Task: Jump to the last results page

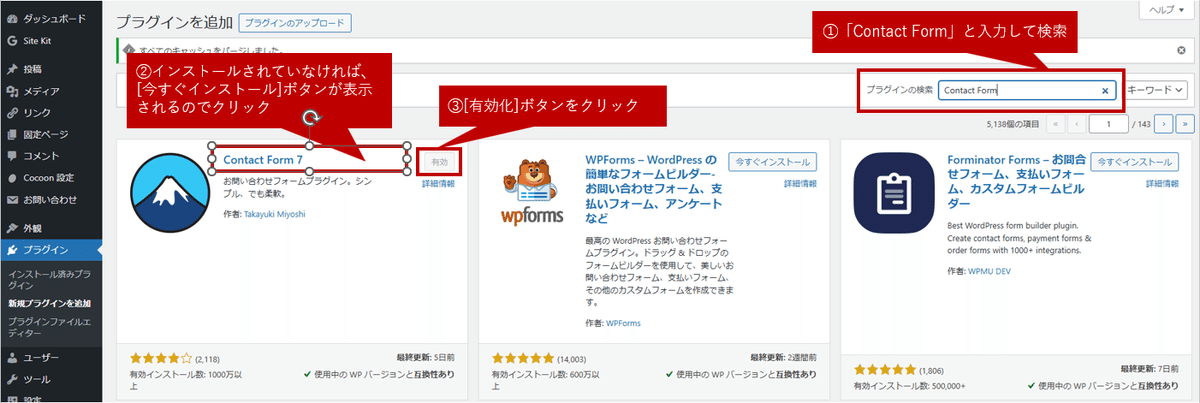Action: 1186,124
